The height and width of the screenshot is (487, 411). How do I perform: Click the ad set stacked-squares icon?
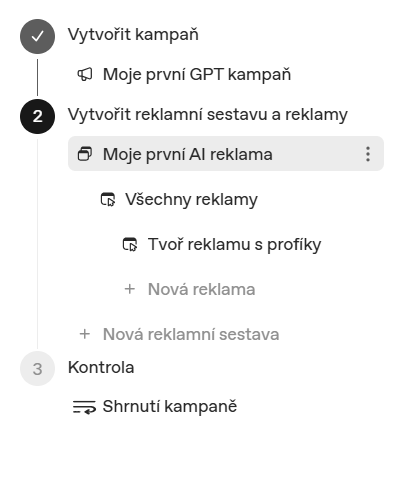click(x=85, y=154)
